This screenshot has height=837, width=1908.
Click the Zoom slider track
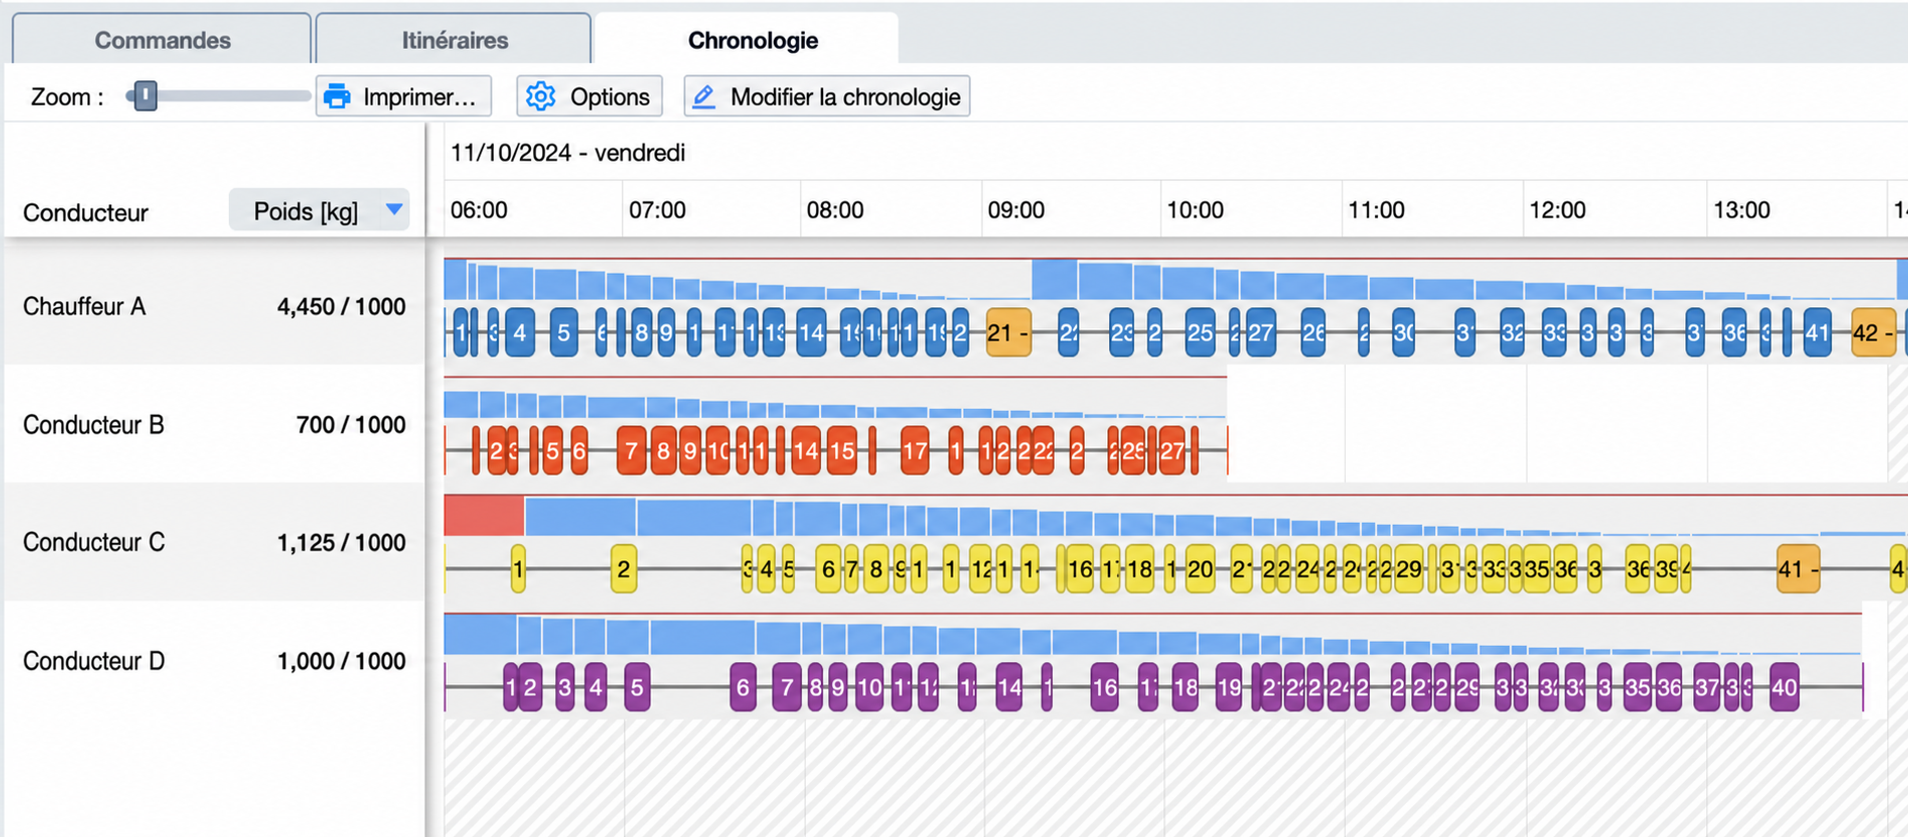click(218, 96)
